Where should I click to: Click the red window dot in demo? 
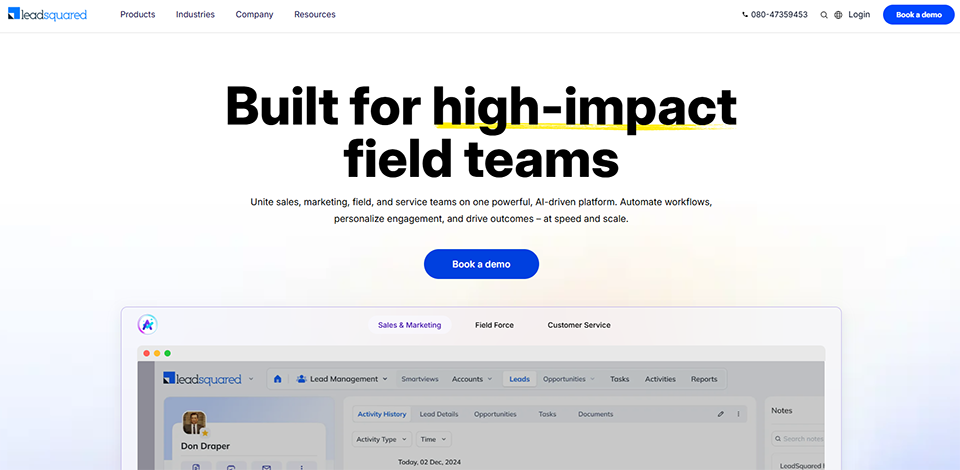(x=146, y=353)
